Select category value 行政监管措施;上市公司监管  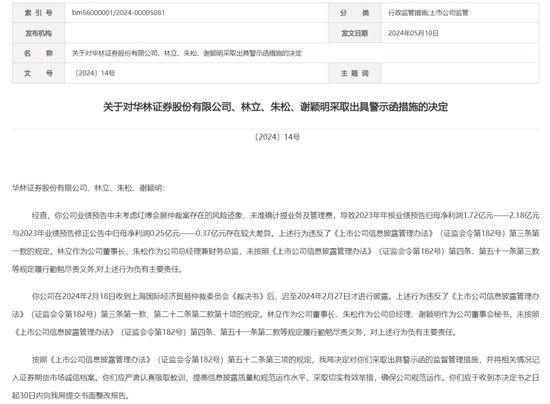tap(428, 13)
